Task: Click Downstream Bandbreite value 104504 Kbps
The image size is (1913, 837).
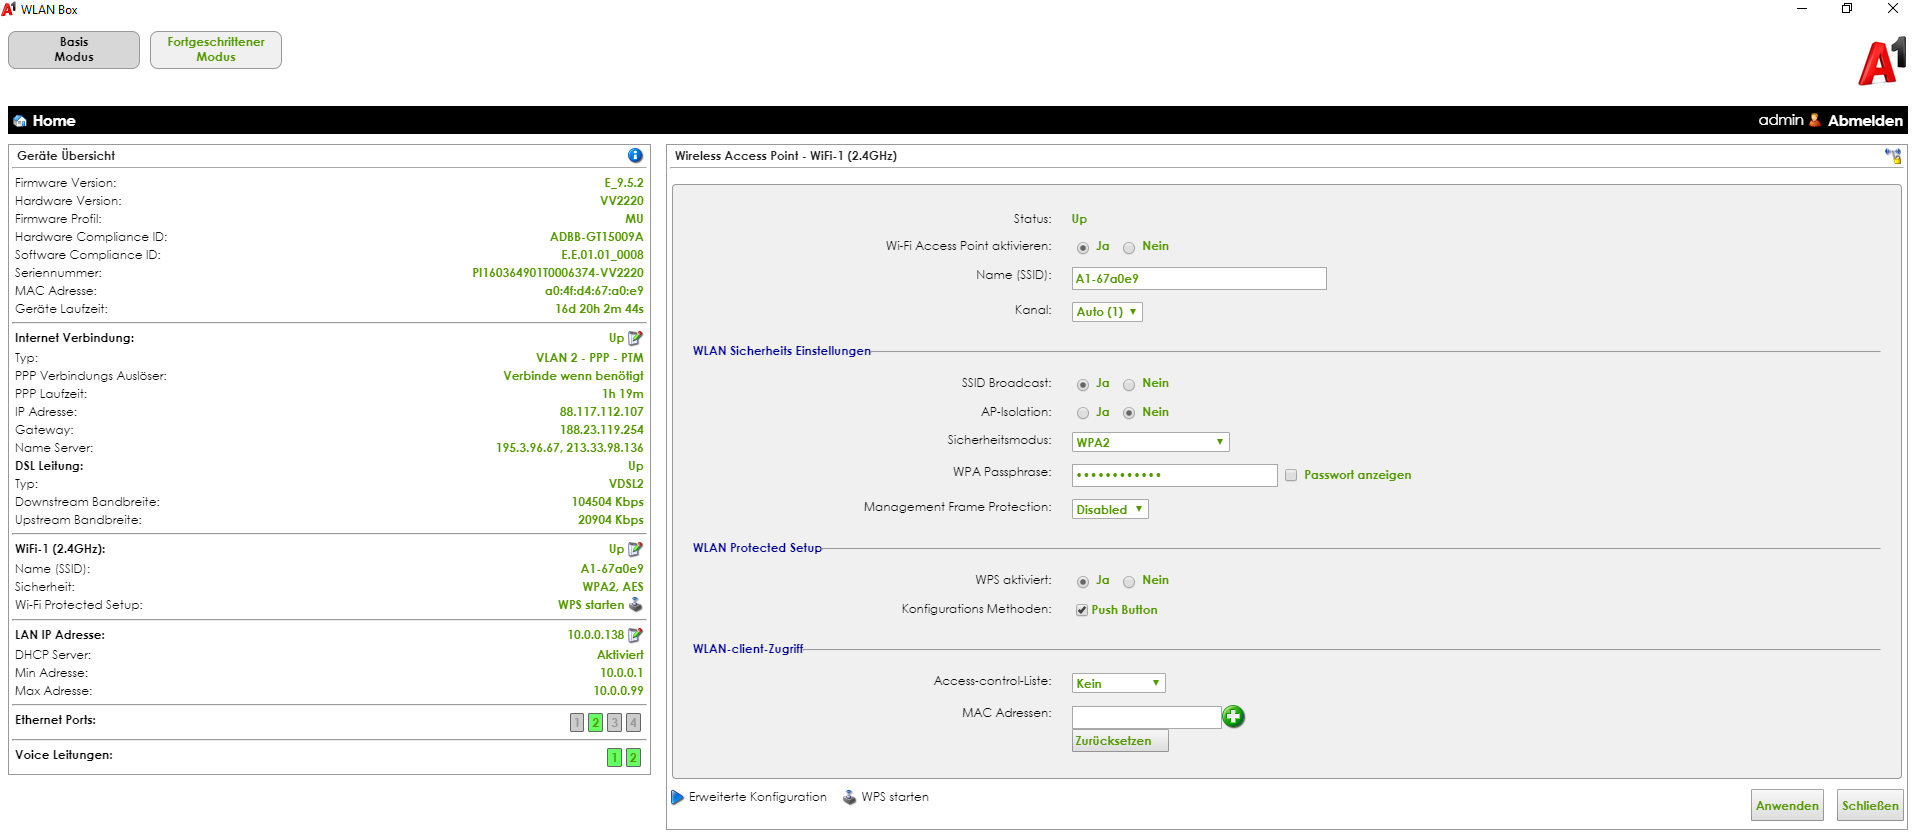Action: pyautogui.click(x=608, y=502)
